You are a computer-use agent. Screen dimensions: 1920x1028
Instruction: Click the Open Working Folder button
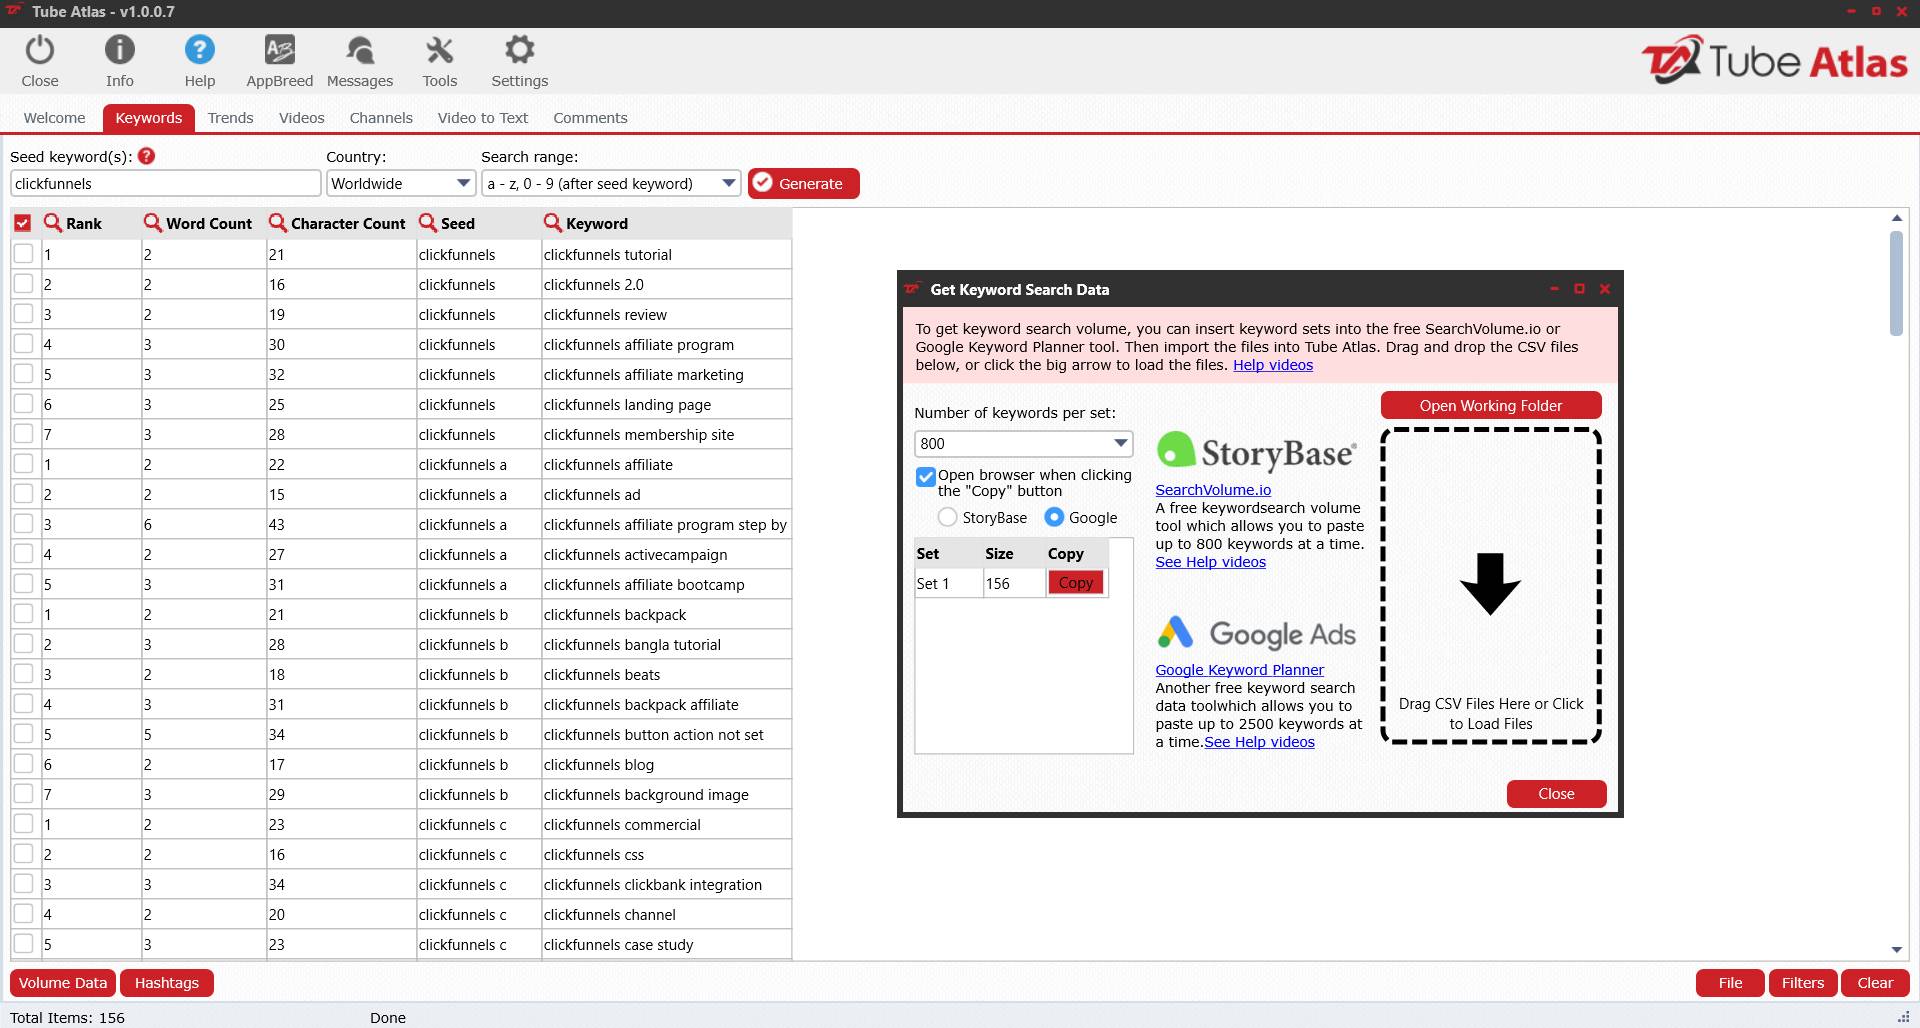click(x=1490, y=405)
